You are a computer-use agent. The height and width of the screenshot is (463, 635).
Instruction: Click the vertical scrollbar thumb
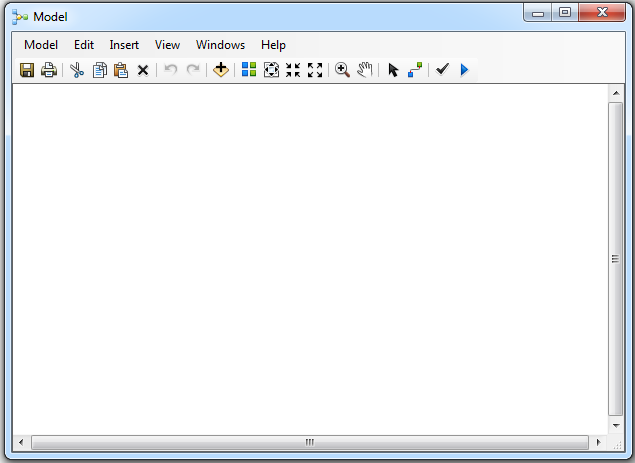(616, 259)
